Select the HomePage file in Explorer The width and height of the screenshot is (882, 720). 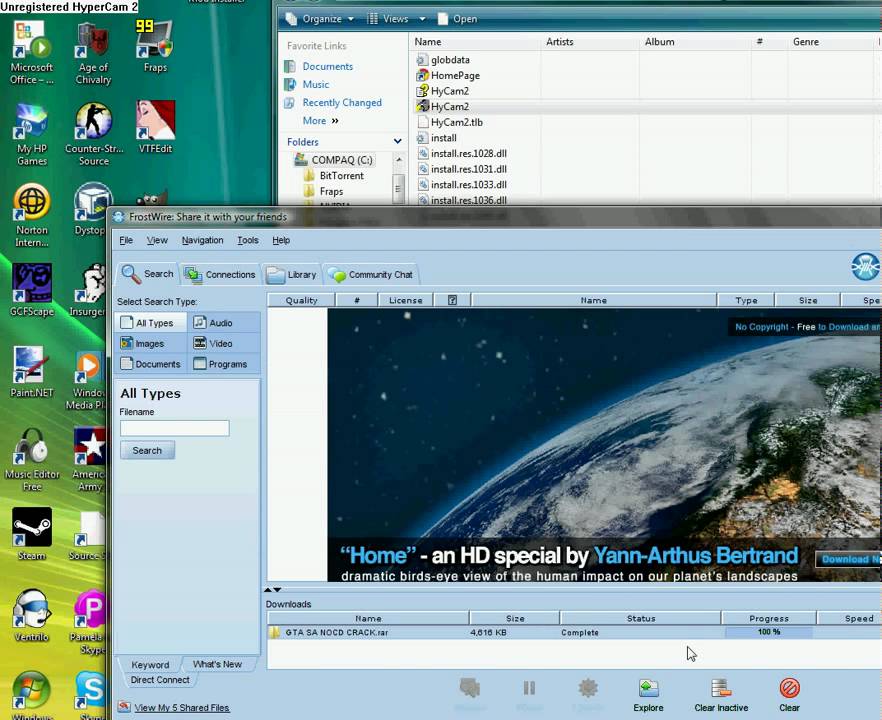448,75
